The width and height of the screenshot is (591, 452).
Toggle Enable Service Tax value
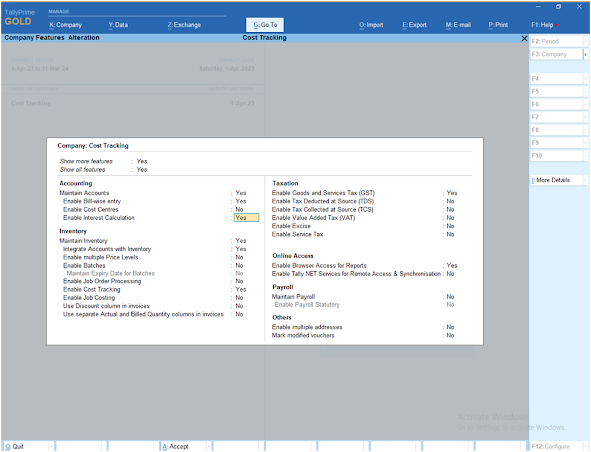[450, 234]
